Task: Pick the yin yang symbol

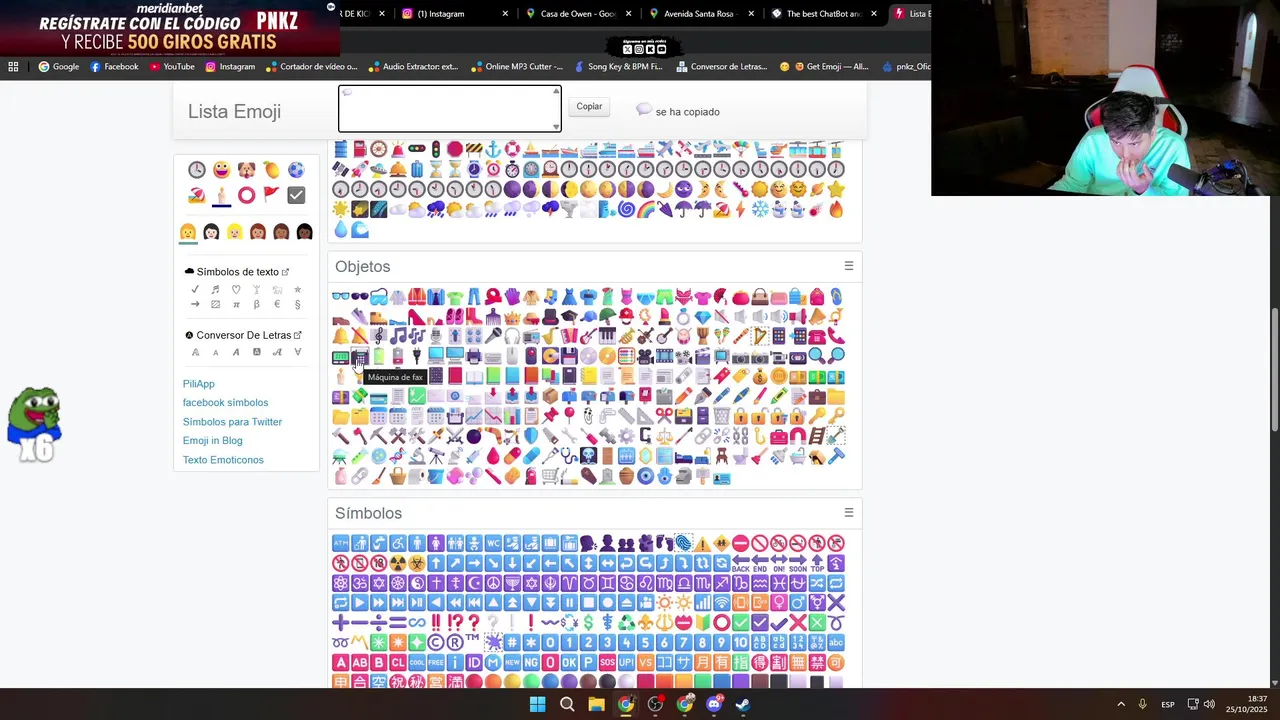Action: 417,583
